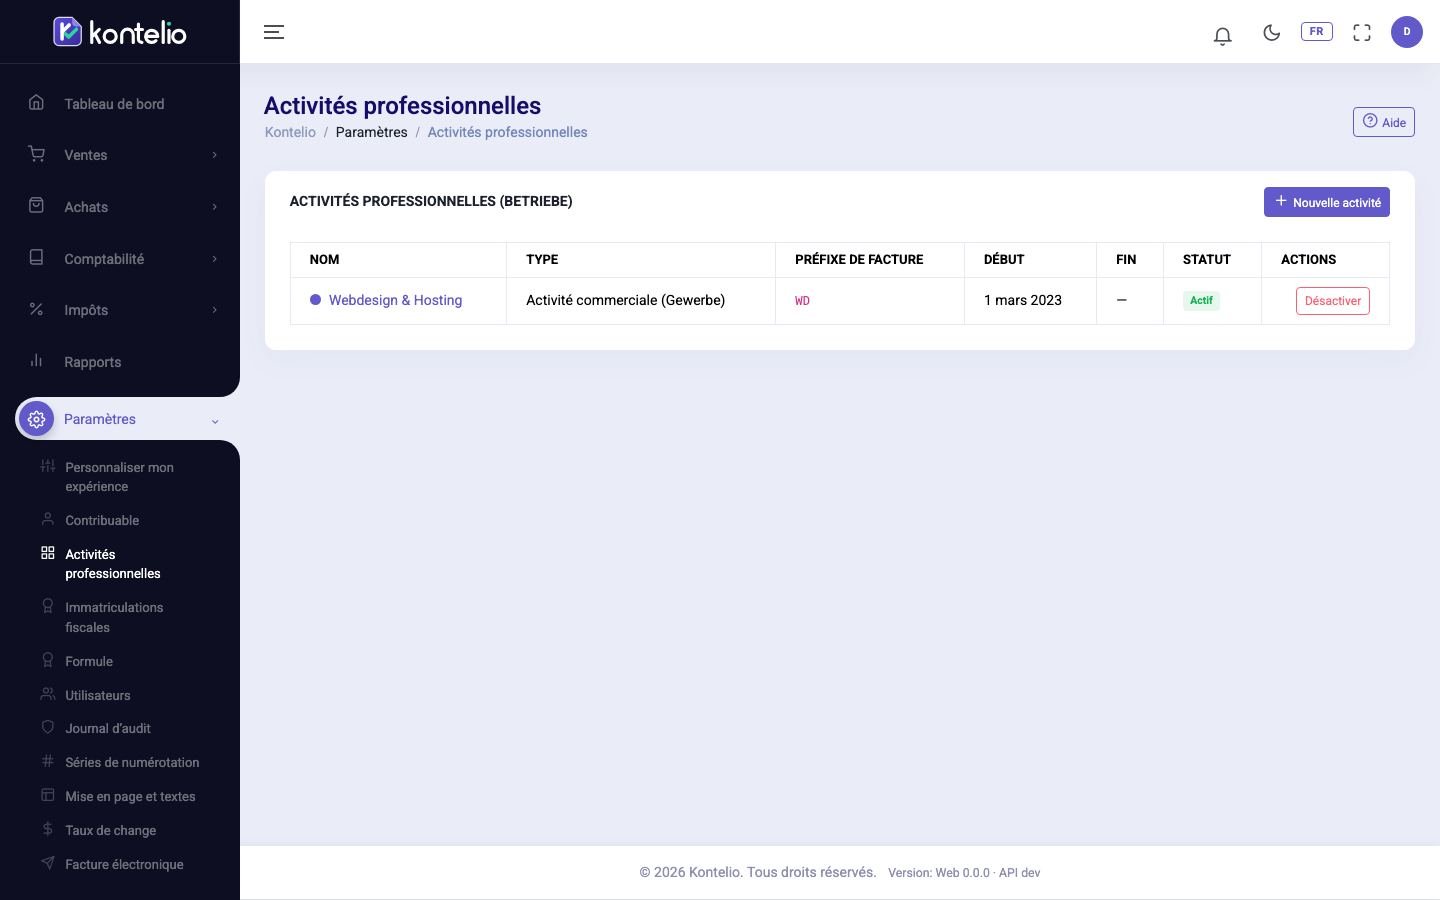Click the Comptabilité book icon
This screenshot has height=900, width=1440.
[x=37, y=257]
